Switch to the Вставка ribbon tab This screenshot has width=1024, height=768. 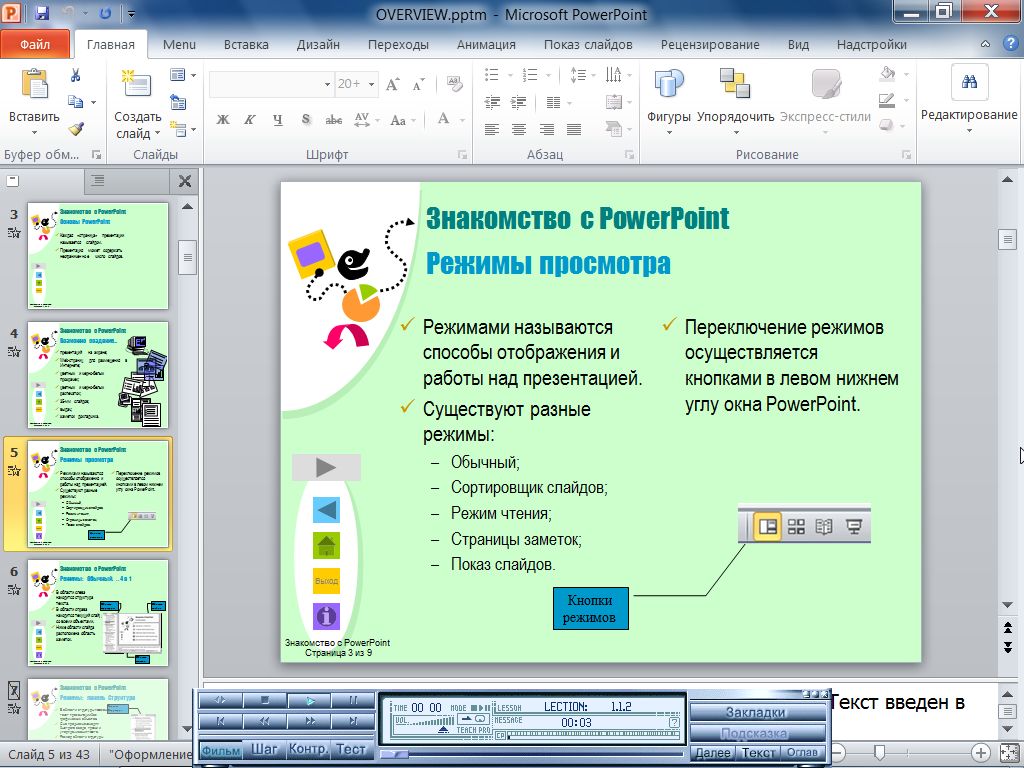246,44
